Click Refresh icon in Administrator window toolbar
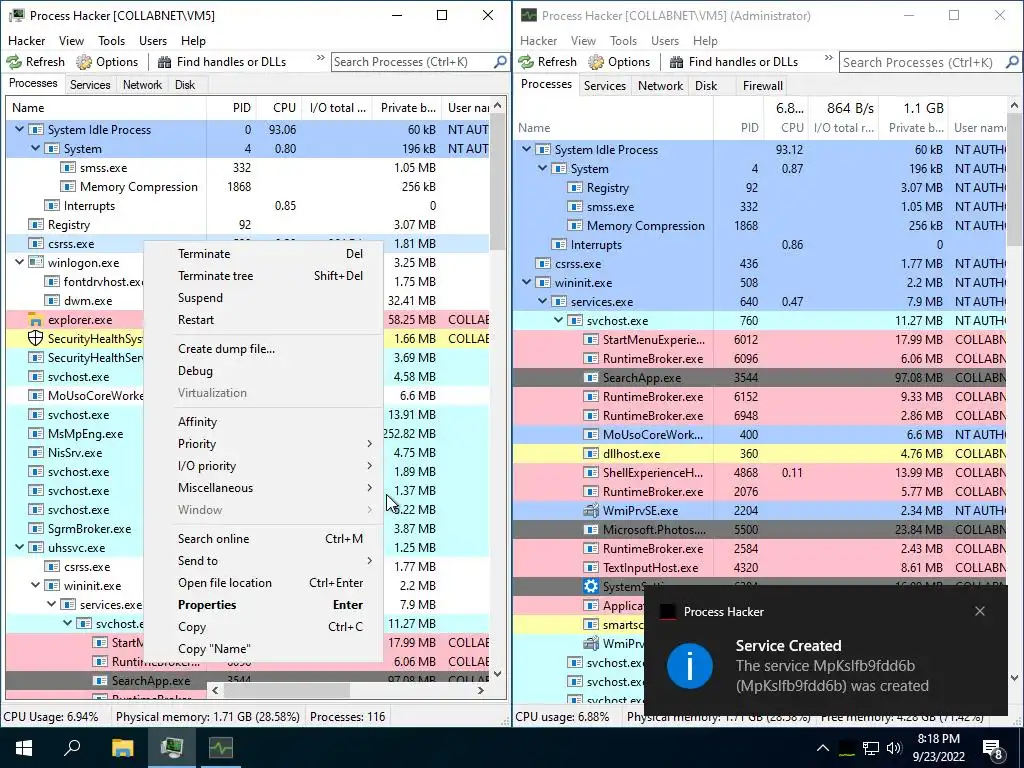This screenshot has width=1024, height=768. pyautogui.click(x=526, y=62)
